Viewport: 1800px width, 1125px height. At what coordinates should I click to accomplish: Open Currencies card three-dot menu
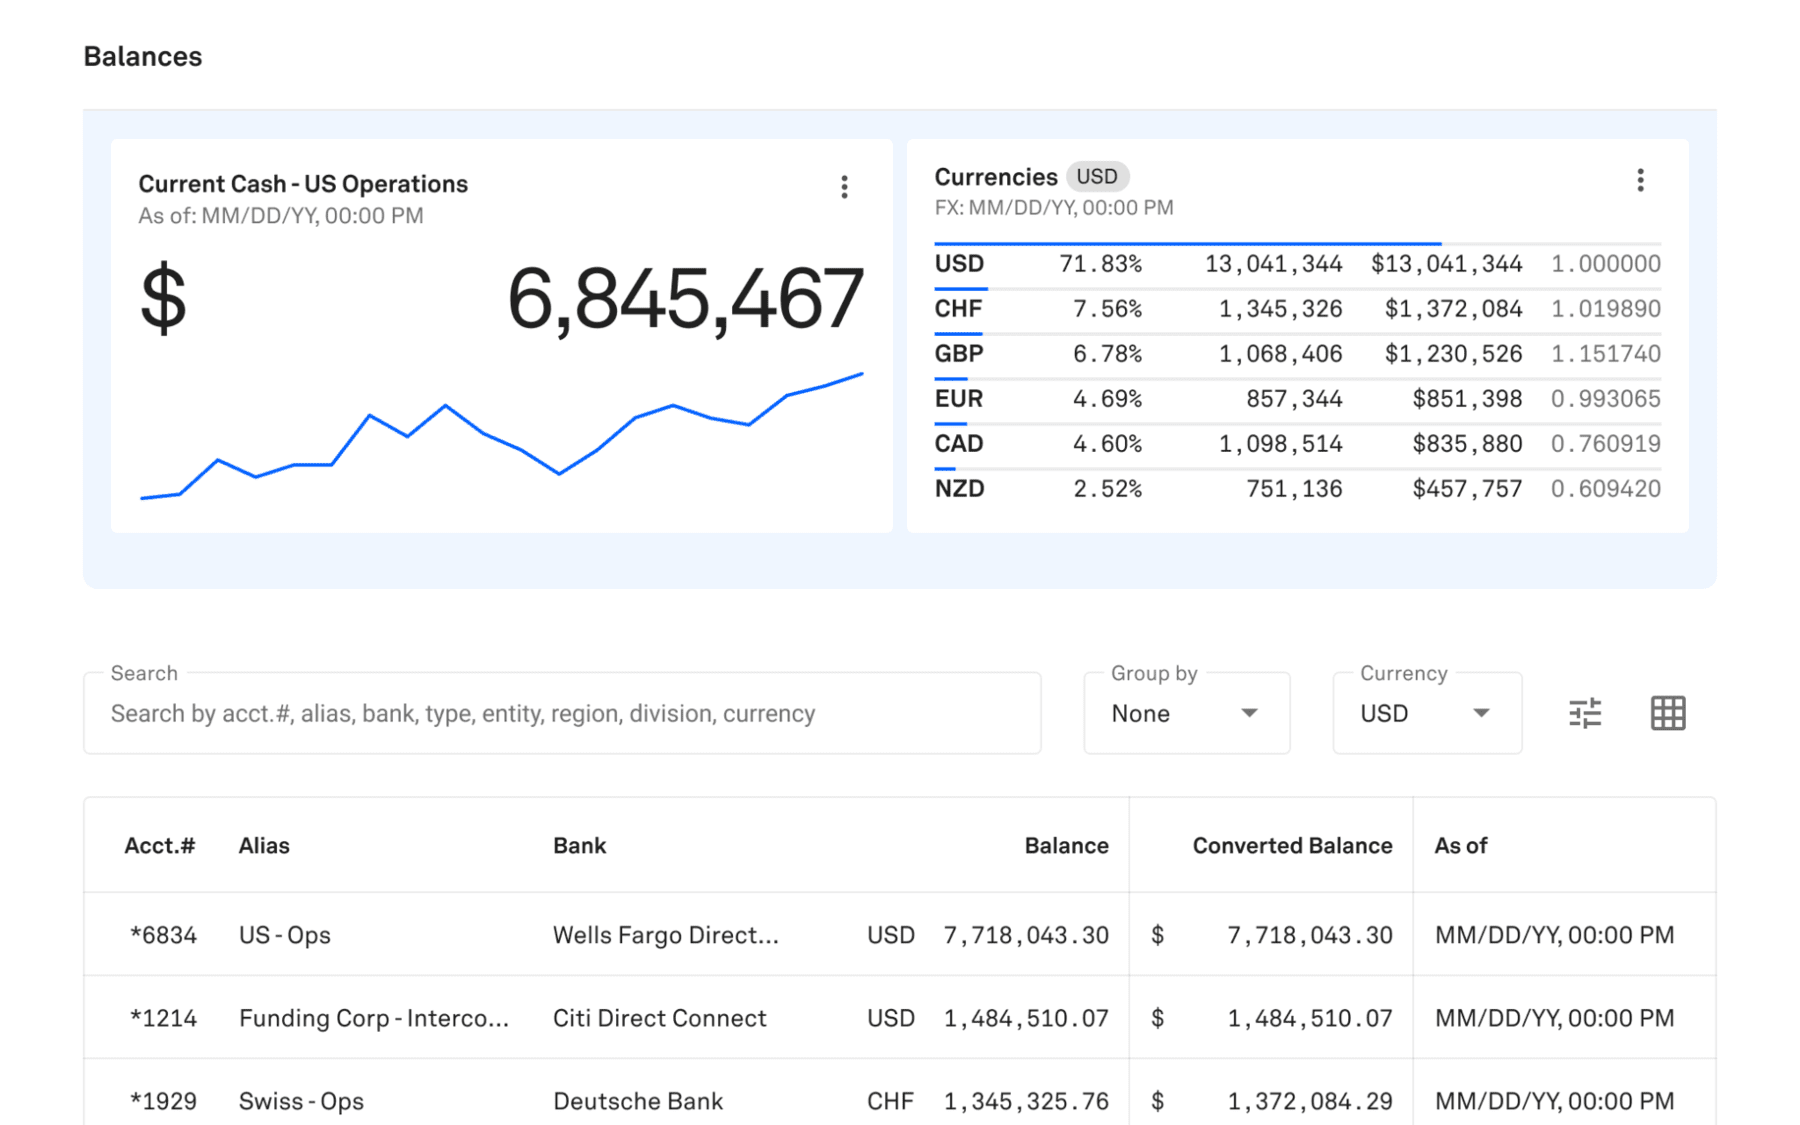(x=1640, y=180)
